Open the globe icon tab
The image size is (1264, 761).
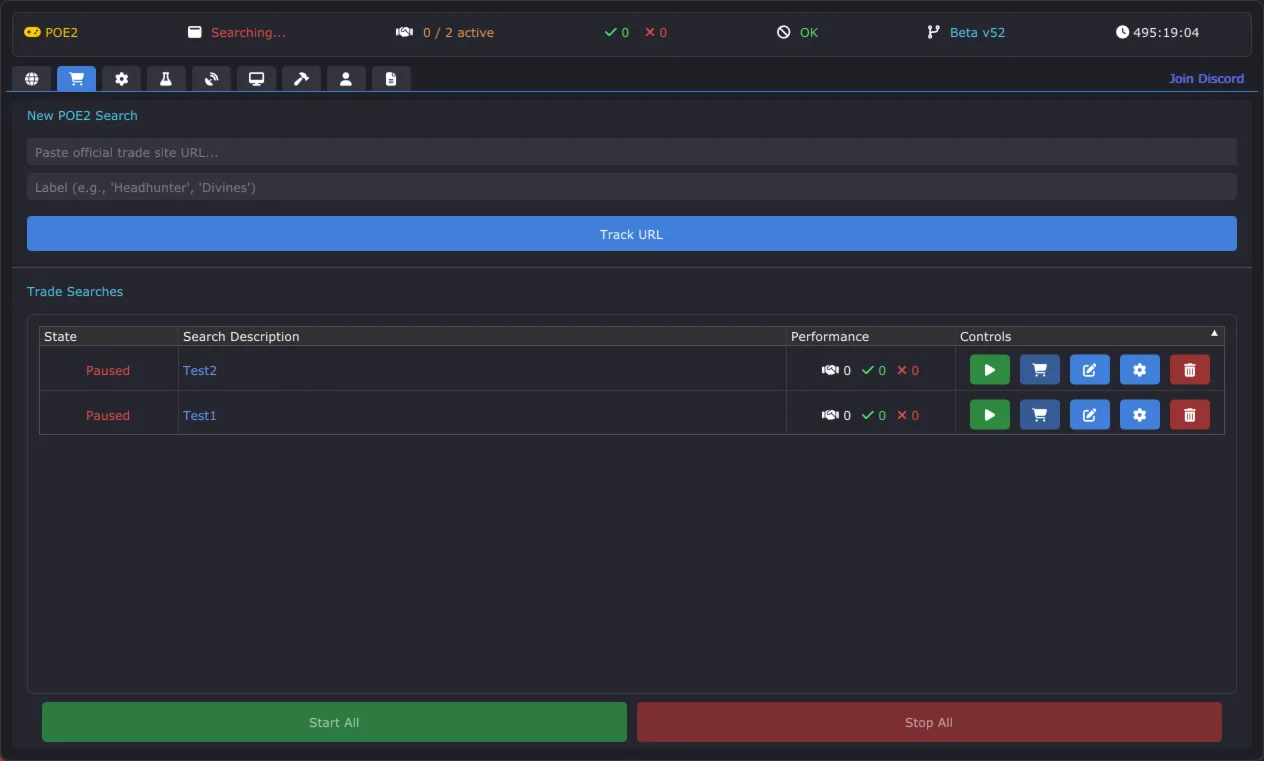32,79
